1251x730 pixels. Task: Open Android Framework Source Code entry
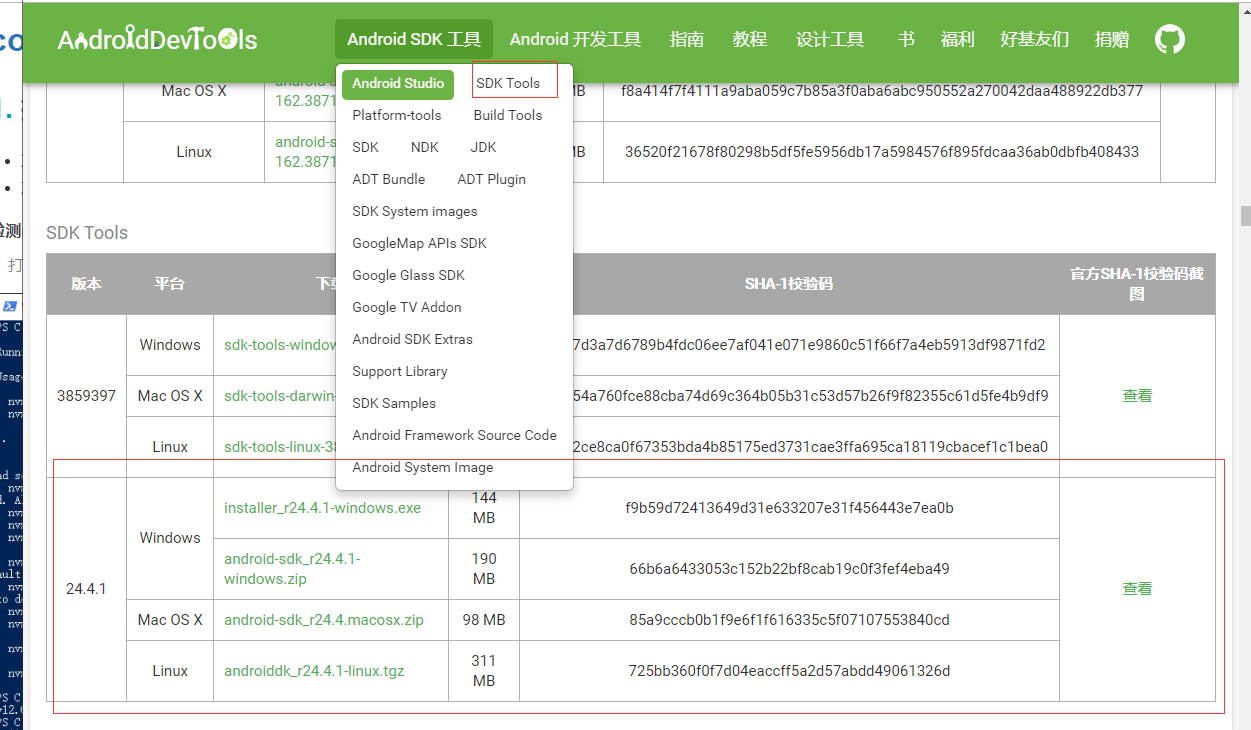pyautogui.click(x=455, y=436)
